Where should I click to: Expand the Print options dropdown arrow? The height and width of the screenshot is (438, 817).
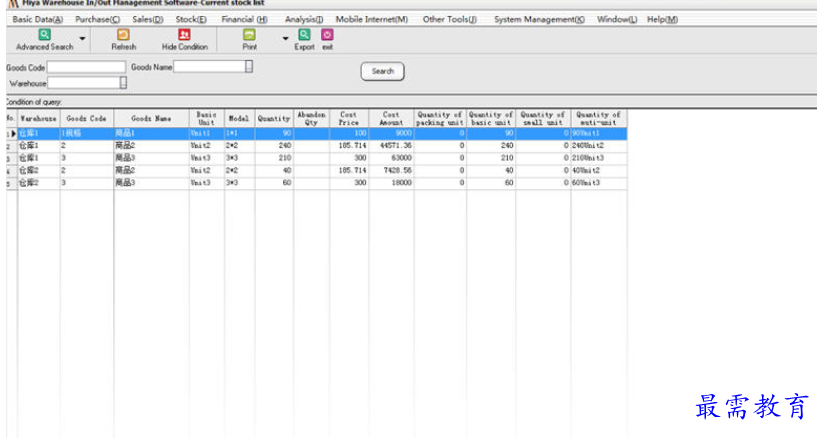[x=286, y=39]
